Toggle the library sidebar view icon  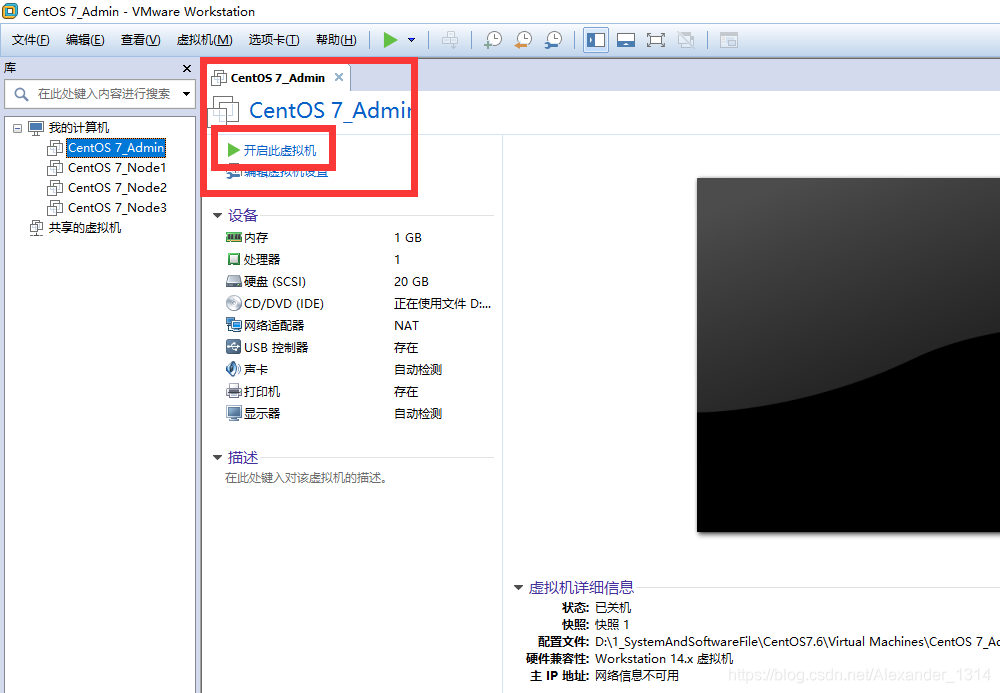(x=596, y=40)
